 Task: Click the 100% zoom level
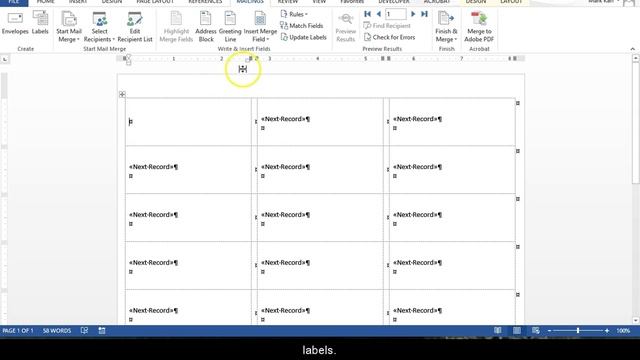[623, 331]
